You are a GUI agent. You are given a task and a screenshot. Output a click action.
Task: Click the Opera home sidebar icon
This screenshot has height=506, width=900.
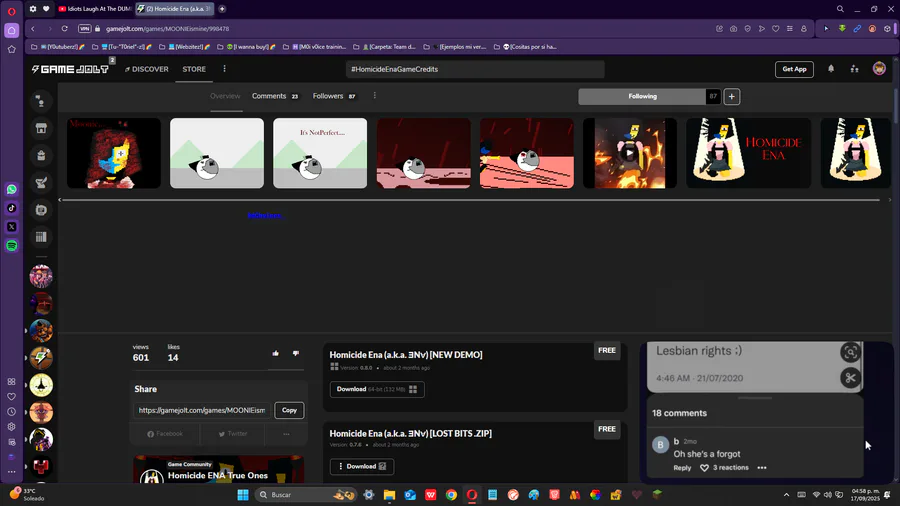(x=11, y=30)
